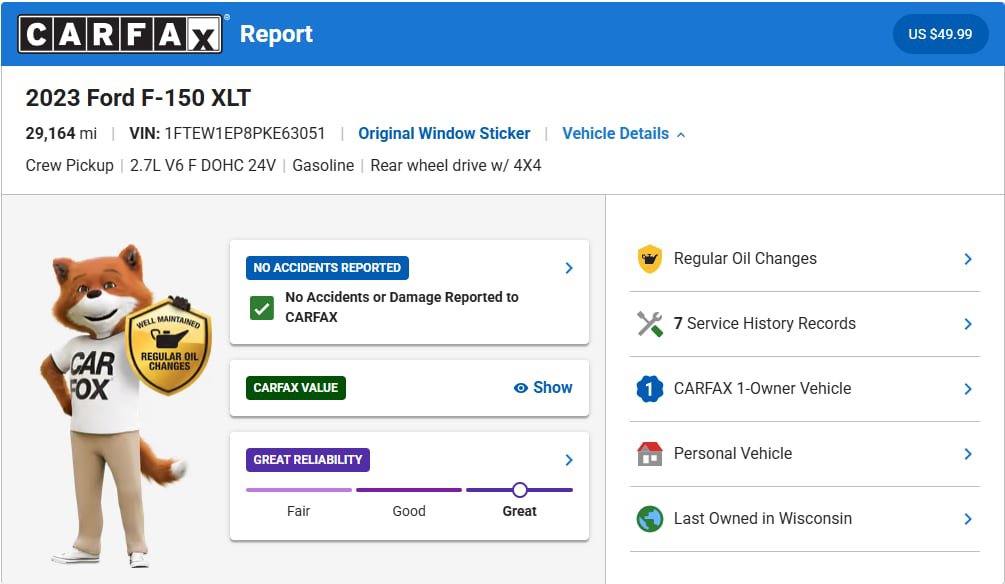
Task: Click the wrench Service History icon
Action: [649, 324]
